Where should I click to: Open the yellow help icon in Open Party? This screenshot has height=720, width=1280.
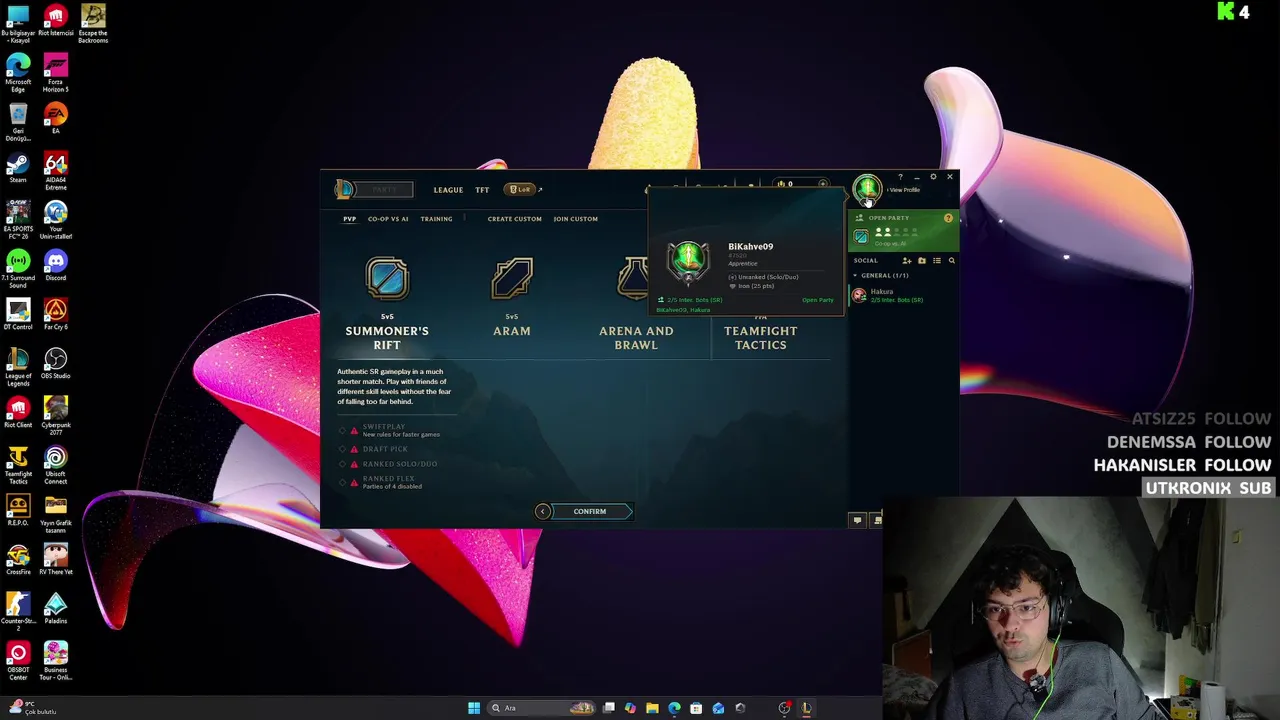[948, 218]
